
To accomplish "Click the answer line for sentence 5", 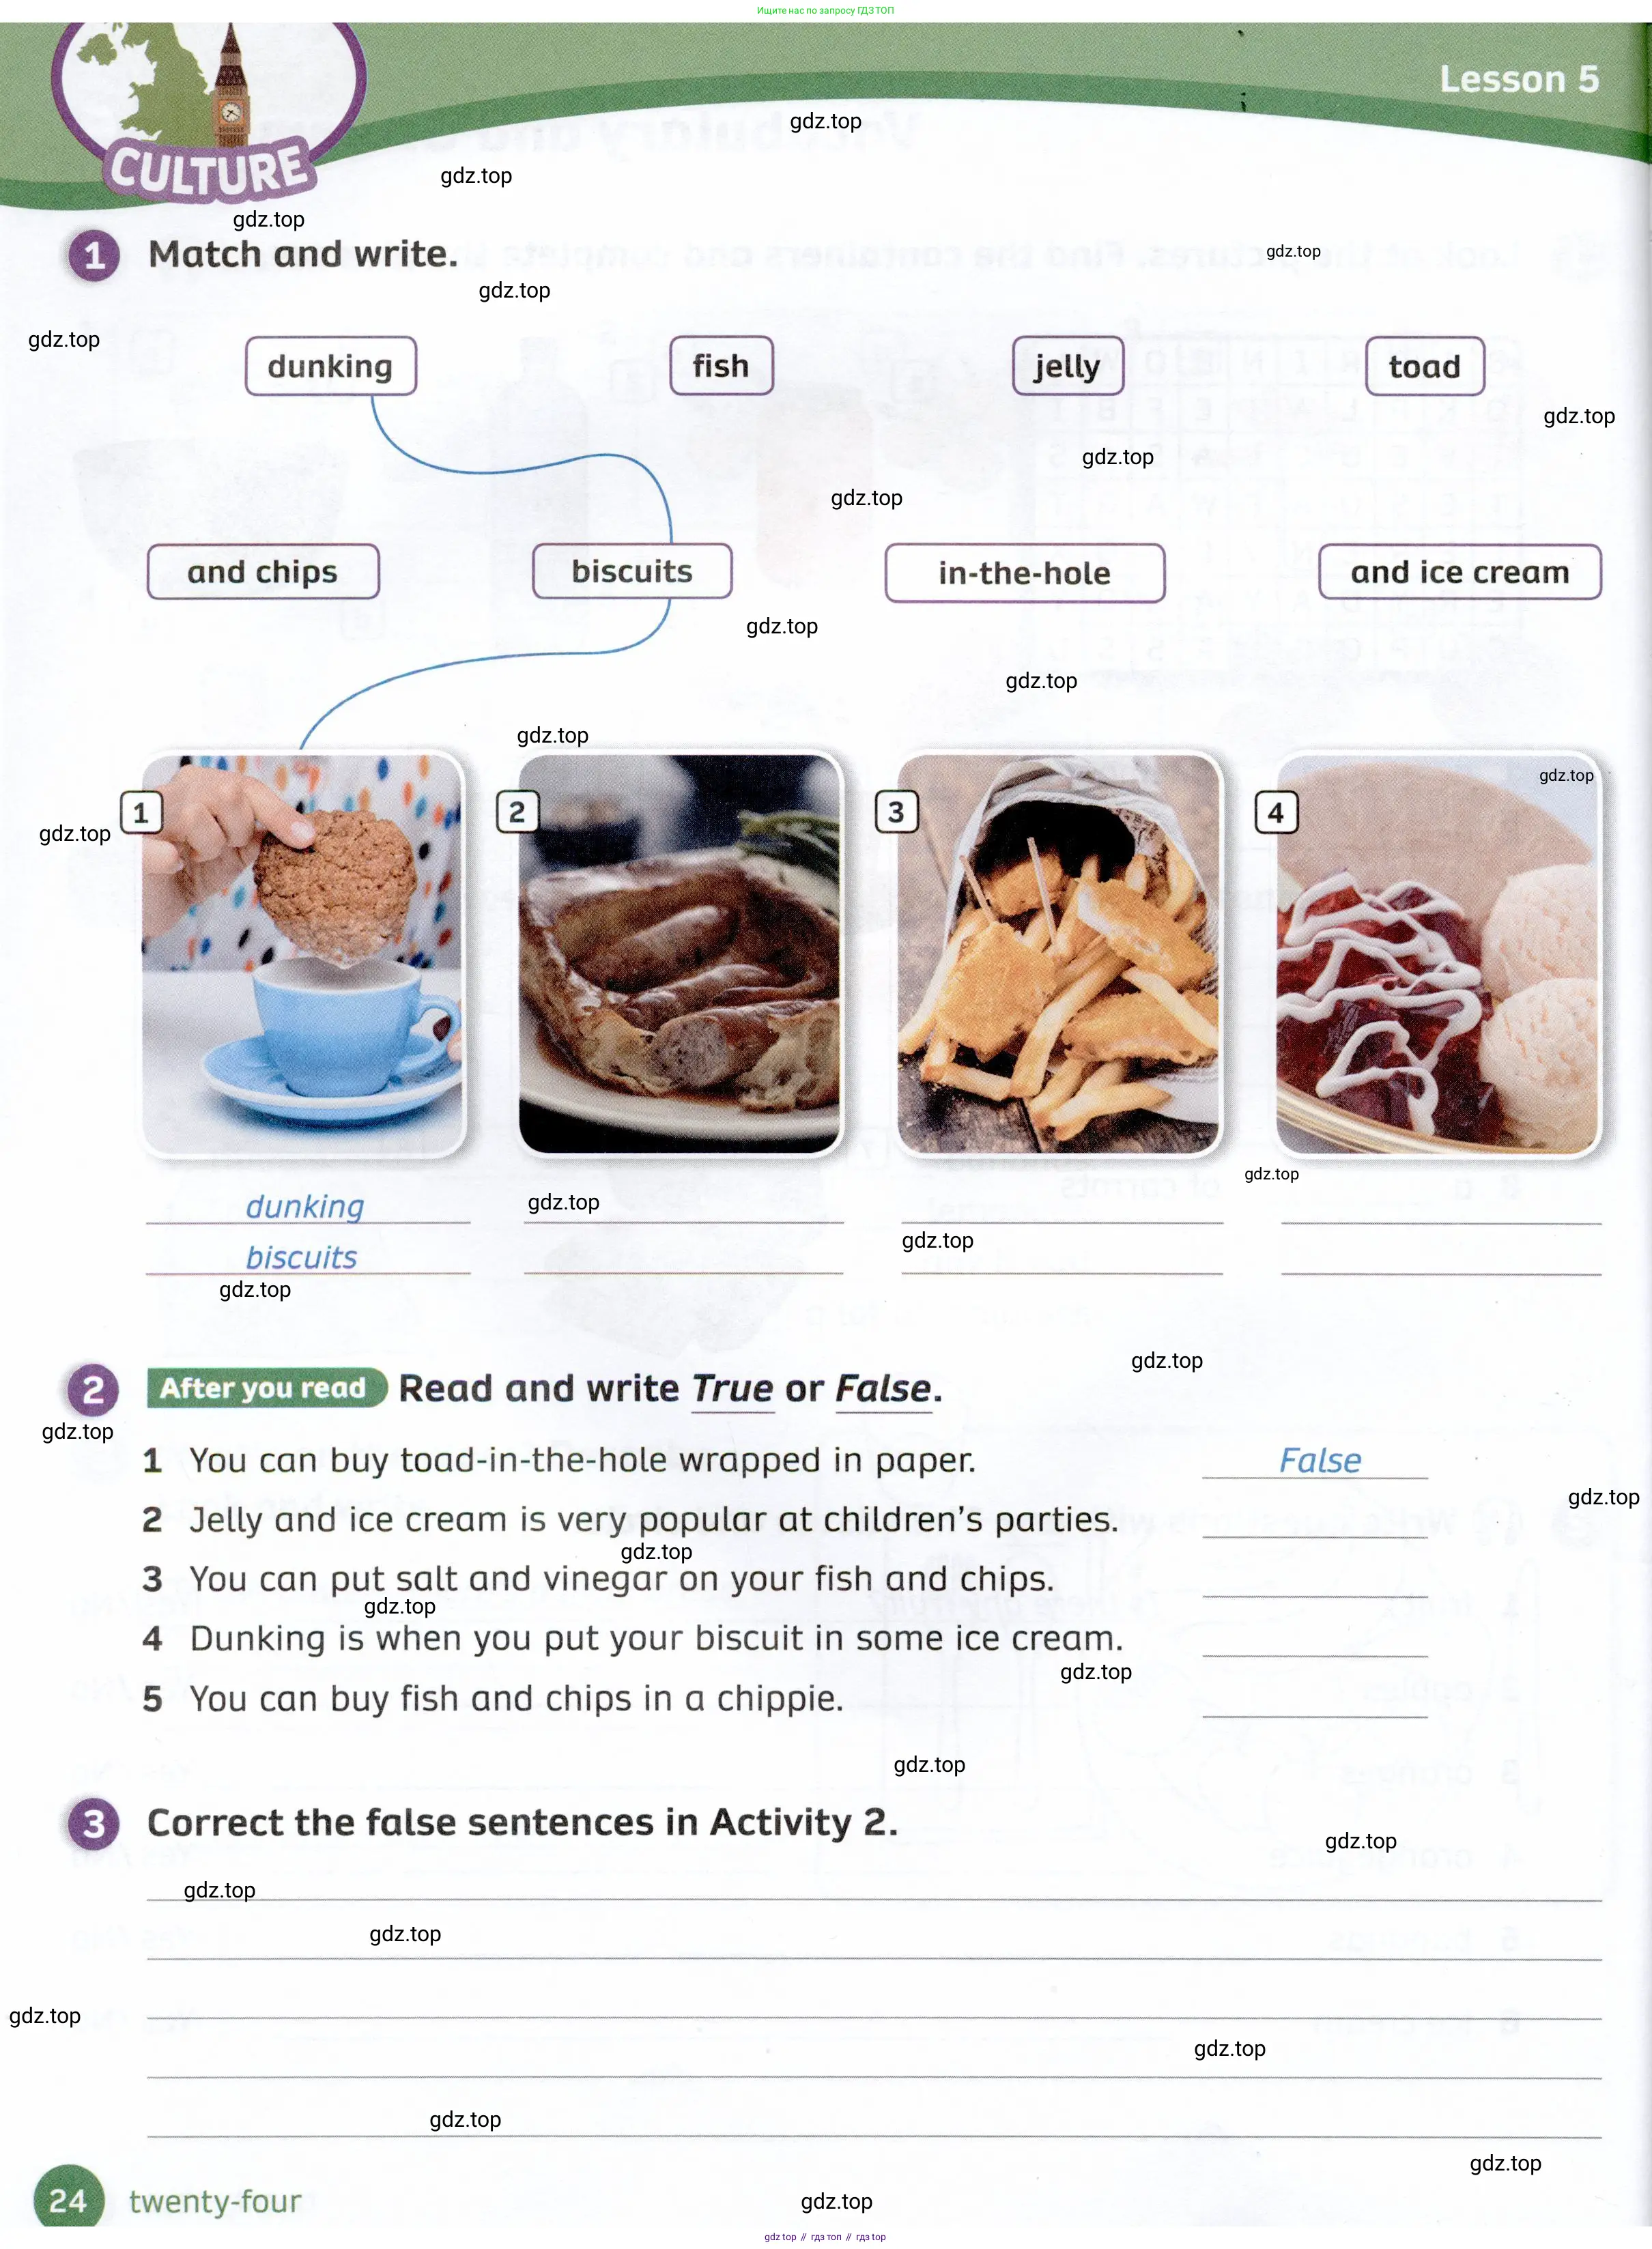I will (x=1314, y=1701).
